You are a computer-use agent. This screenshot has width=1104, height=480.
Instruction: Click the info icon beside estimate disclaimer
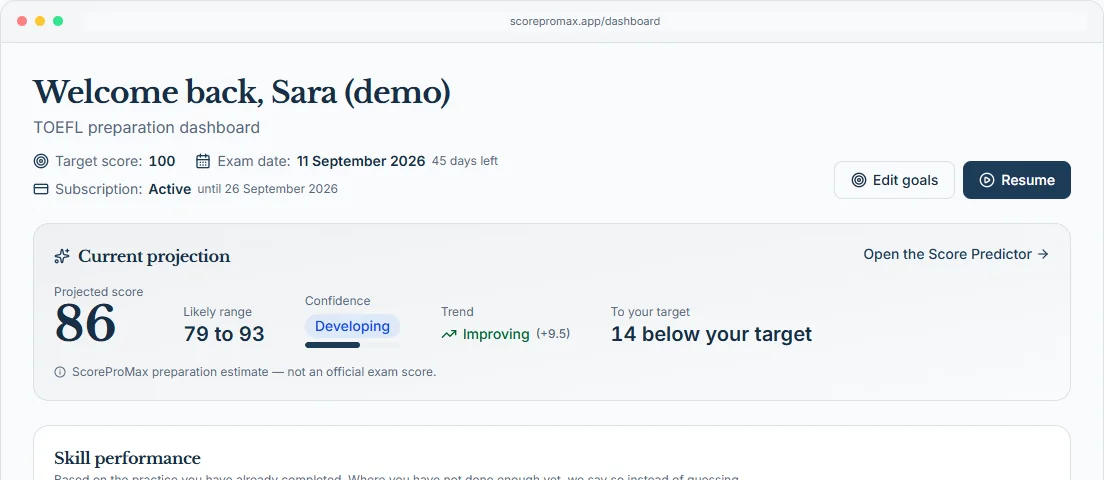click(x=60, y=372)
